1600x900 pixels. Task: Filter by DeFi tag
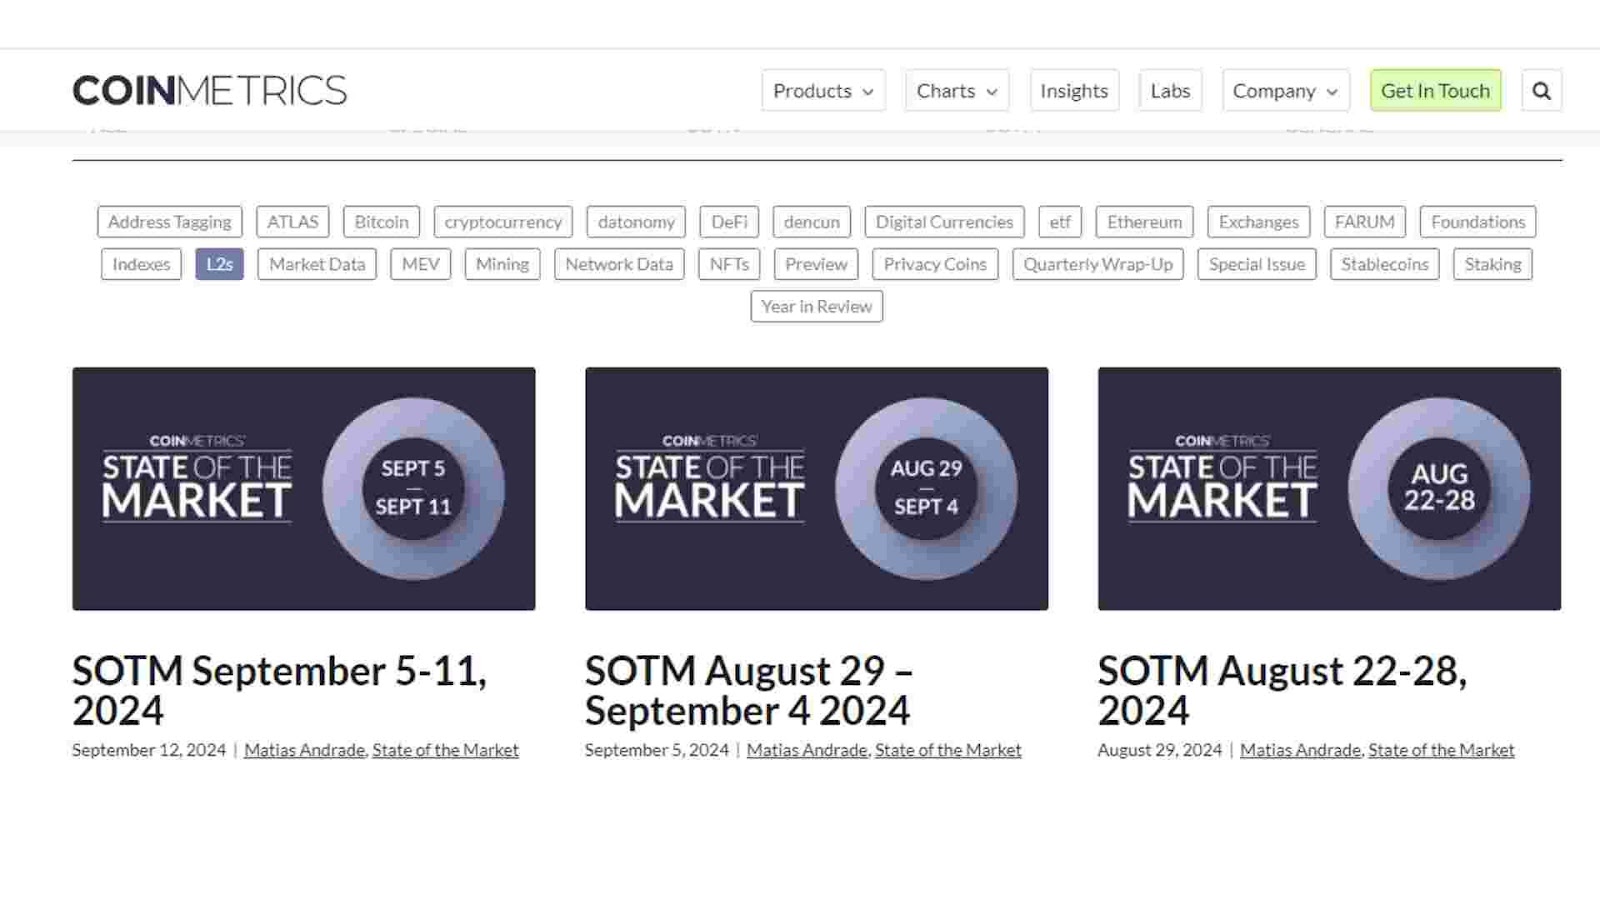[729, 221]
